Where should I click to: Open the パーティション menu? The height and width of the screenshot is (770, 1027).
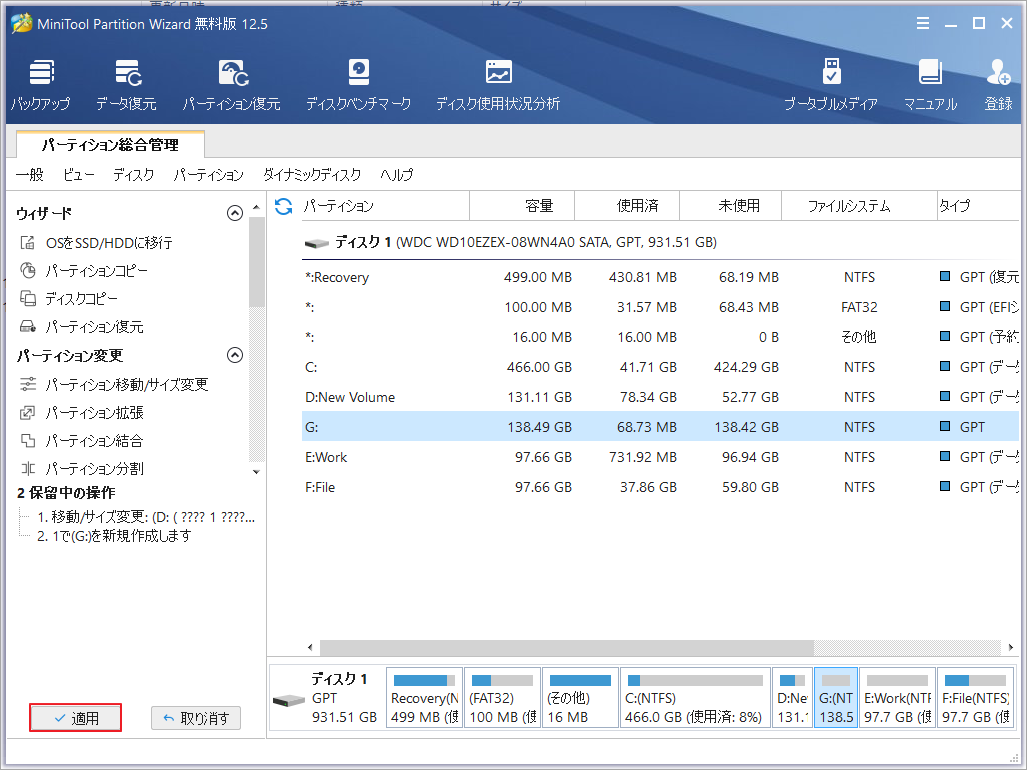coord(208,175)
